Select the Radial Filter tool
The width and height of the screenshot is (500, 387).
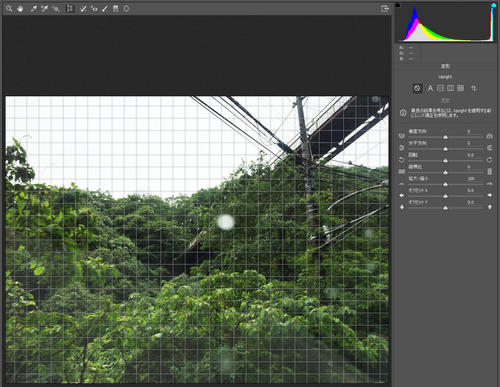(126, 9)
